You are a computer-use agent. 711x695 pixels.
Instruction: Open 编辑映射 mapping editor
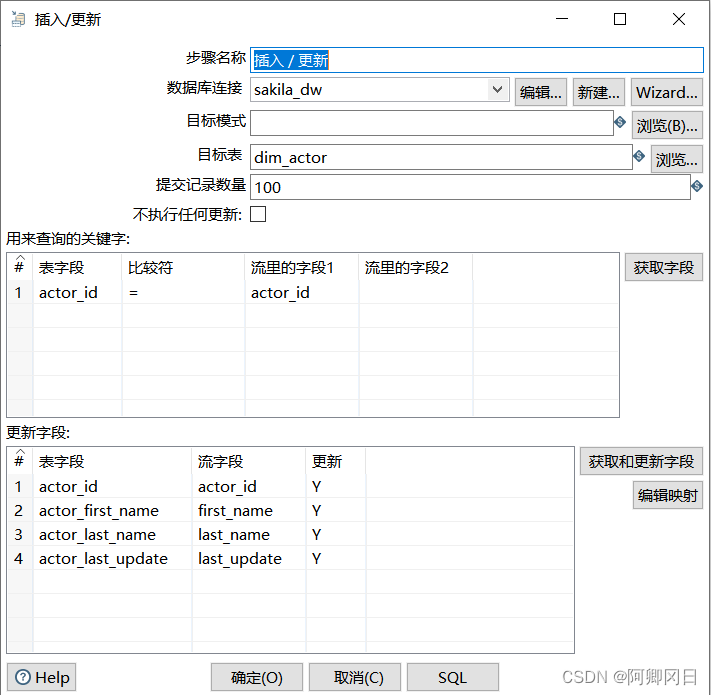pyautogui.click(x=667, y=495)
